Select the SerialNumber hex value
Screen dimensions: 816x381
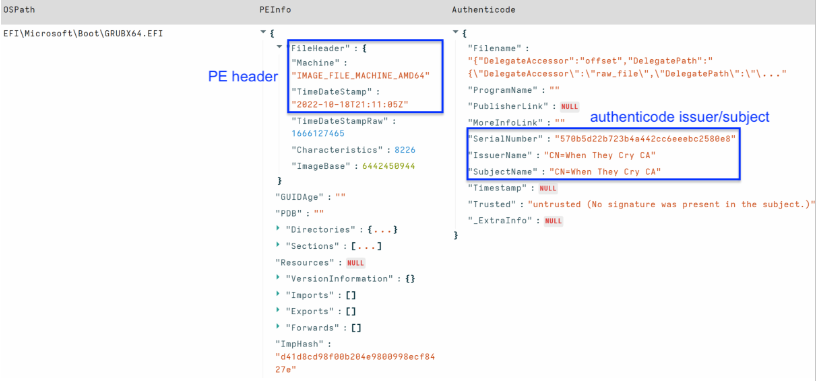645,139
